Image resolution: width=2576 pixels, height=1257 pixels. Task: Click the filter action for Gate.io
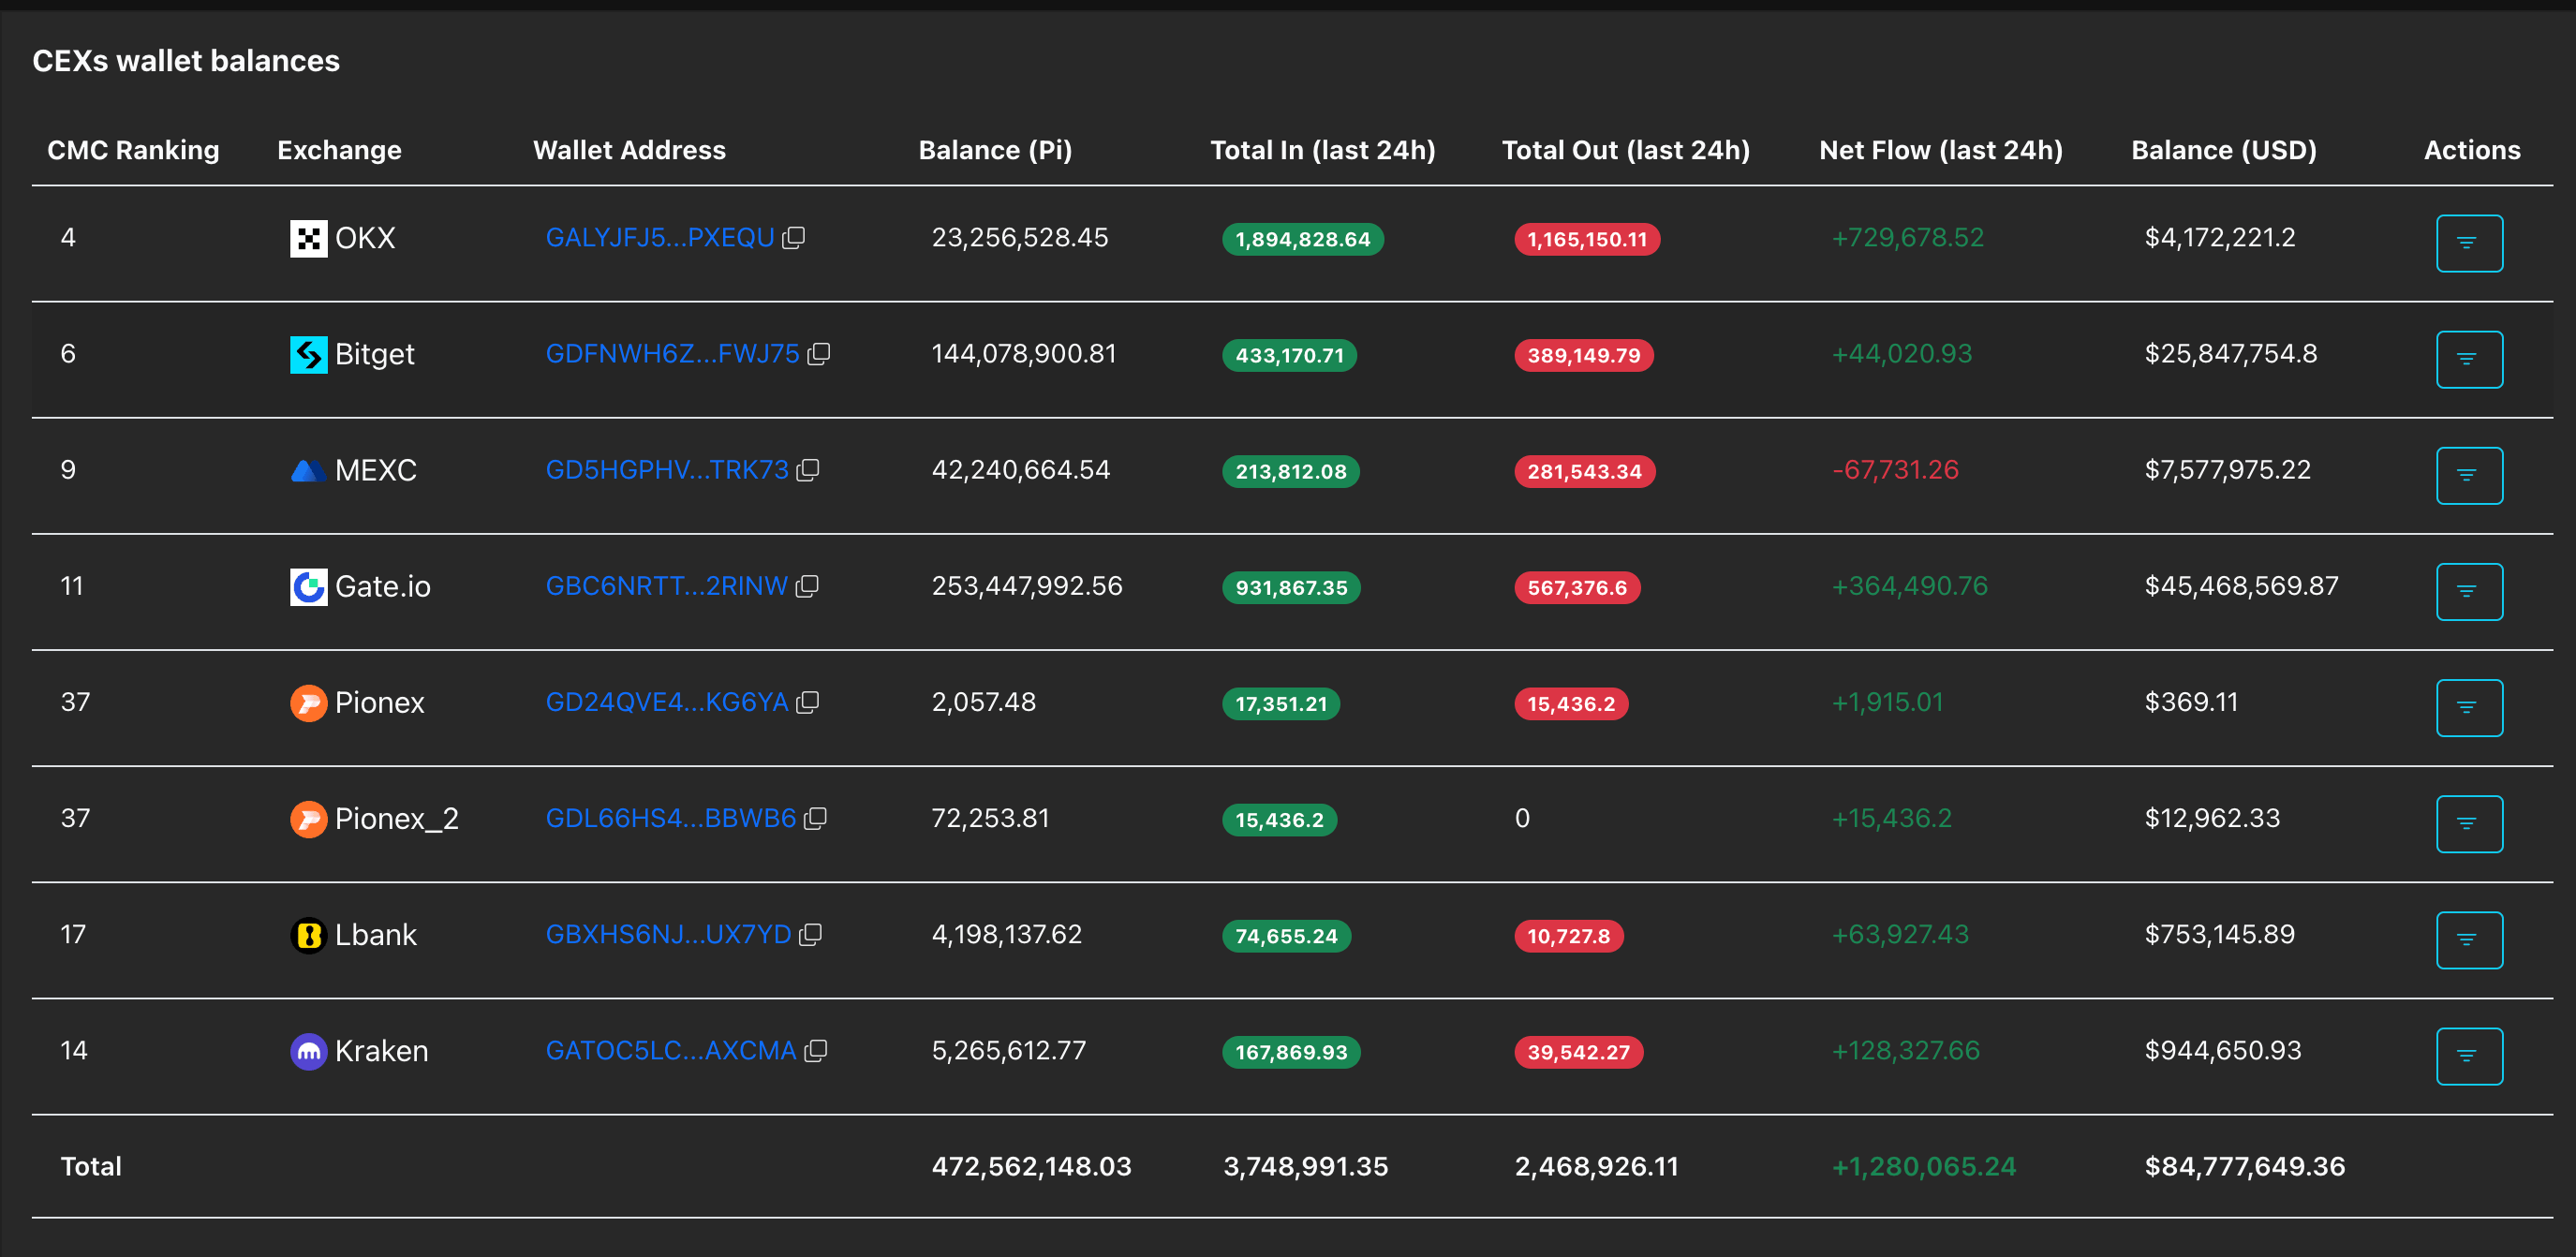pos(2468,591)
